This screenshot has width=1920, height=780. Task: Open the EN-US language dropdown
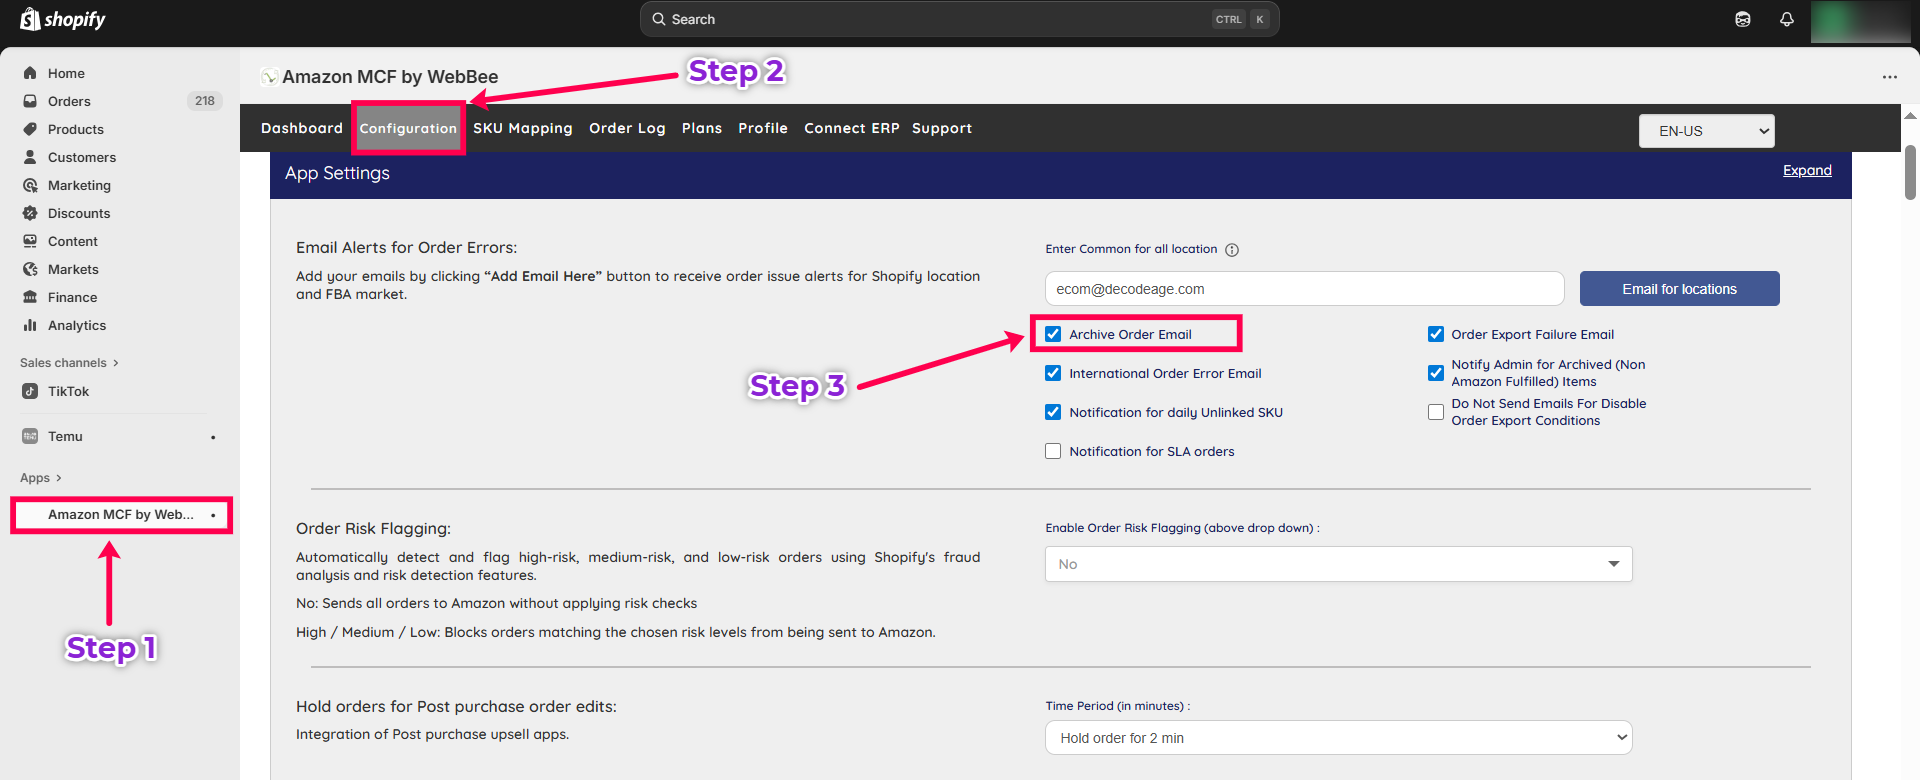(1706, 131)
